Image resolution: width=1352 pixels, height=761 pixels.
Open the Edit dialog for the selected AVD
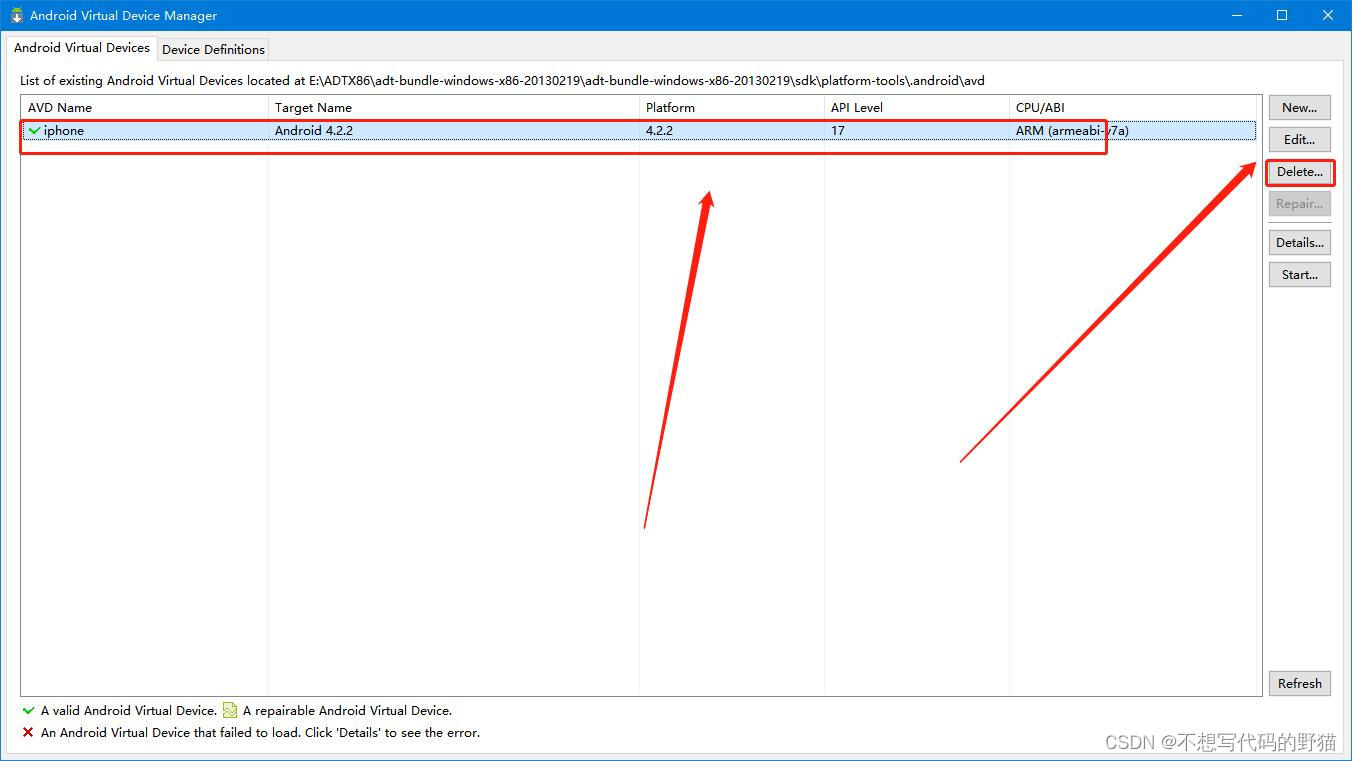pyautogui.click(x=1299, y=139)
